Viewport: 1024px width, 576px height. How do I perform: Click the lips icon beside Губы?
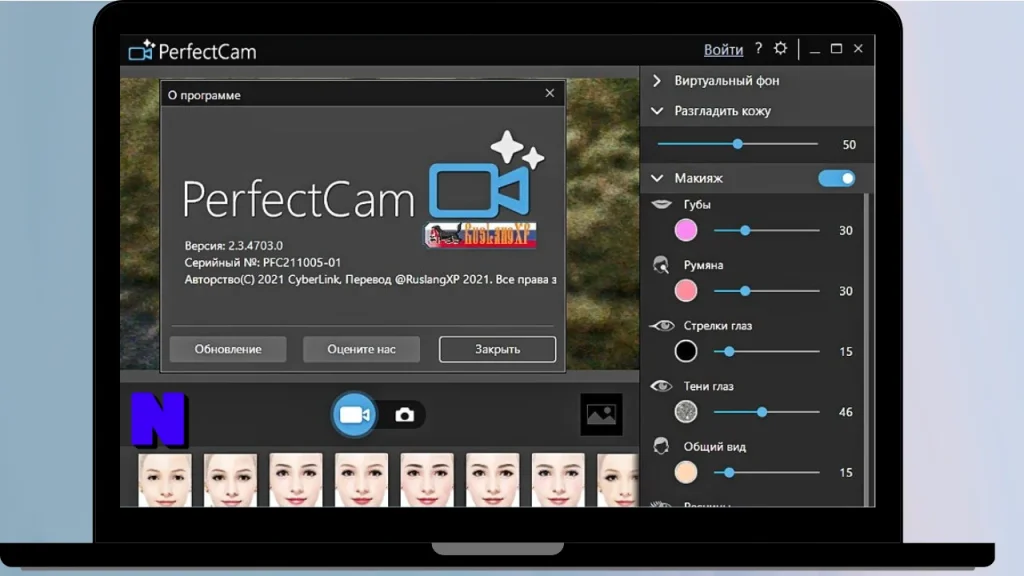662,204
